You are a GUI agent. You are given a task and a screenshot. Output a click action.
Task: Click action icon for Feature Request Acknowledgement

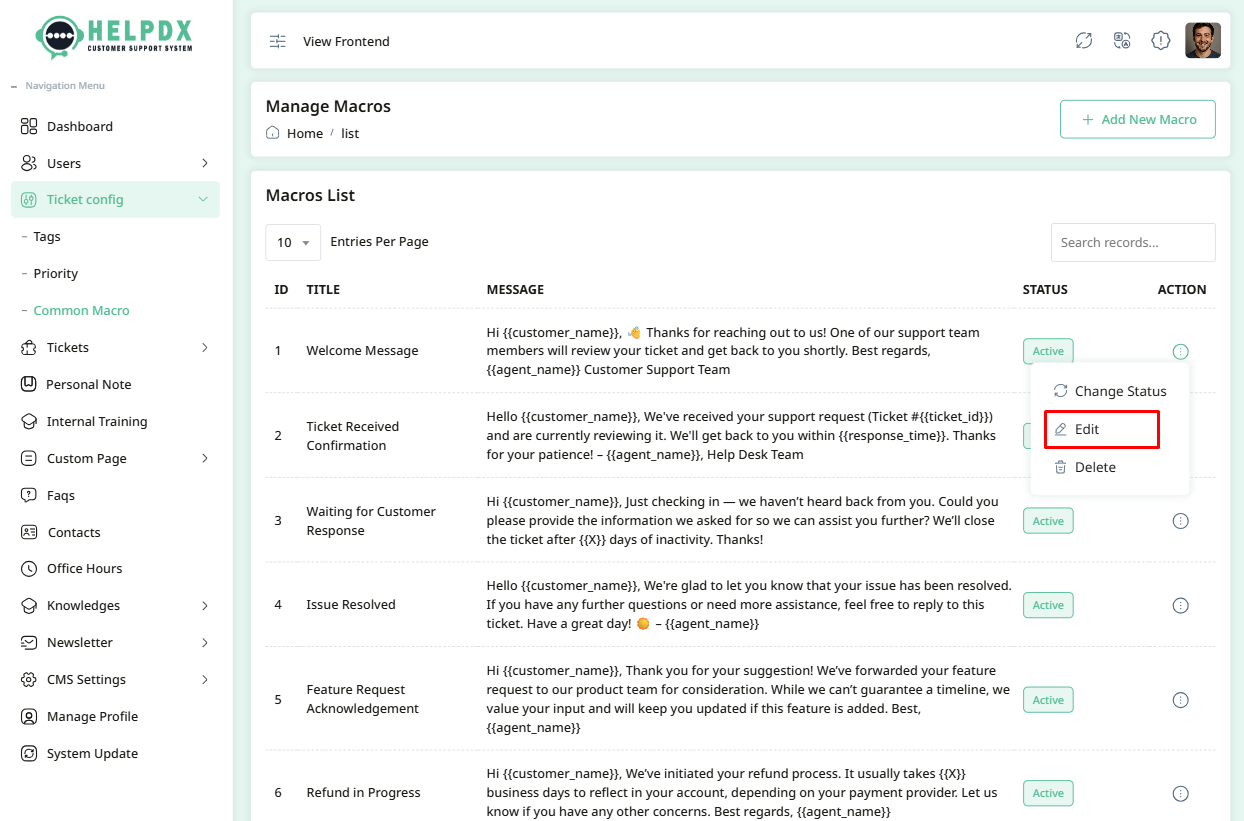pyautogui.click(x=1180, y=700)
